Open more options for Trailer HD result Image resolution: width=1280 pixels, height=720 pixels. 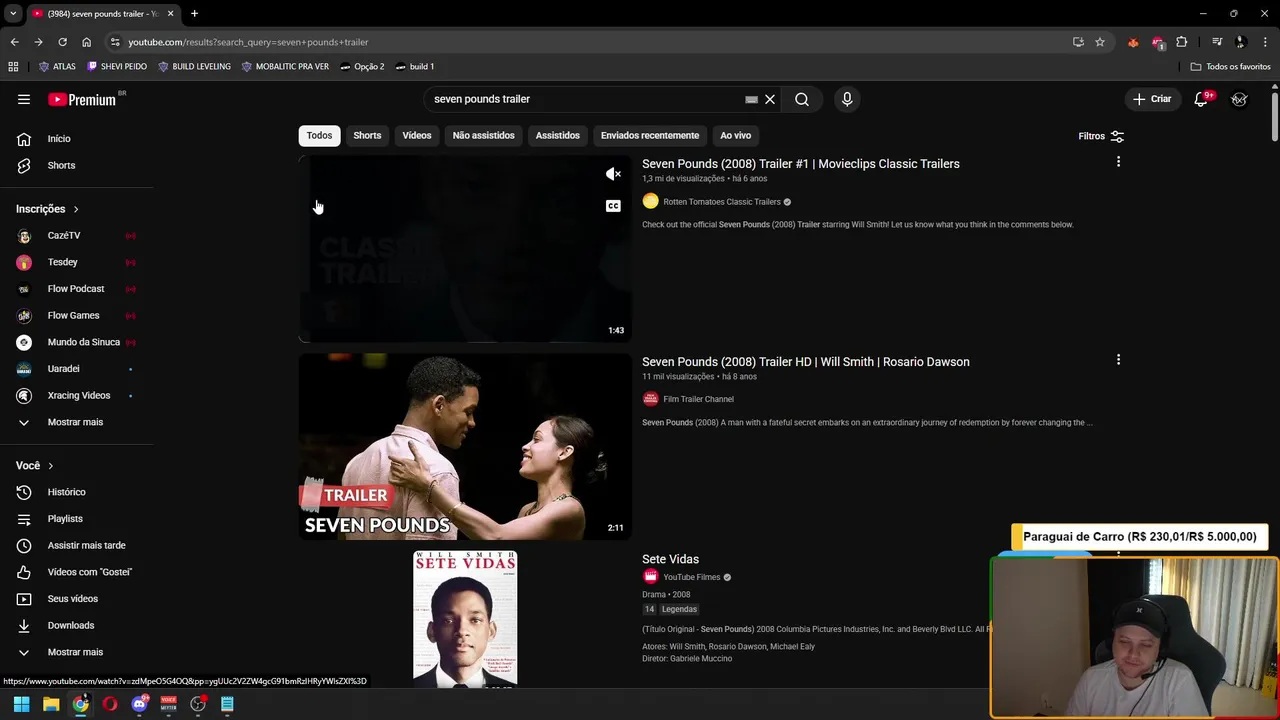[x=1118, y=360]
